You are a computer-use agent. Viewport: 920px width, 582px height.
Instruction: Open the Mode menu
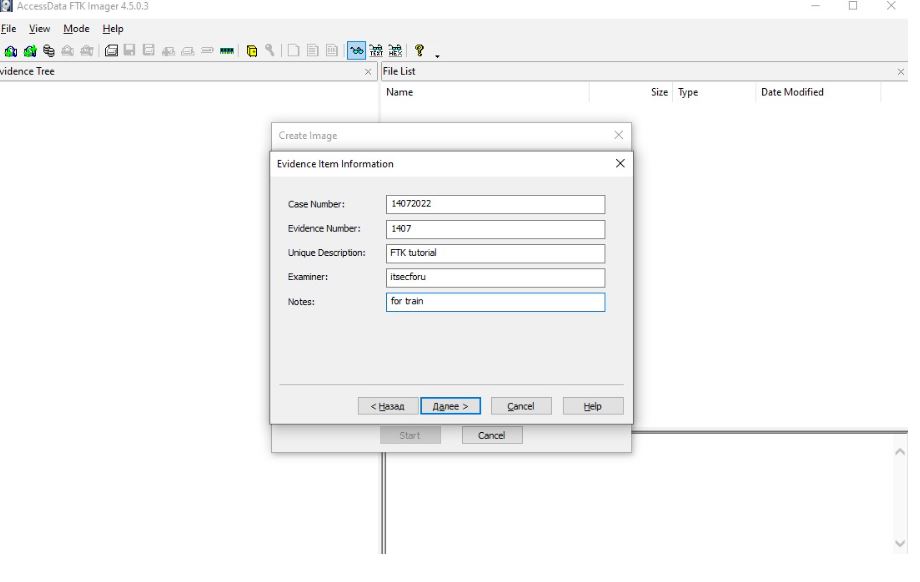pos(76,29)
